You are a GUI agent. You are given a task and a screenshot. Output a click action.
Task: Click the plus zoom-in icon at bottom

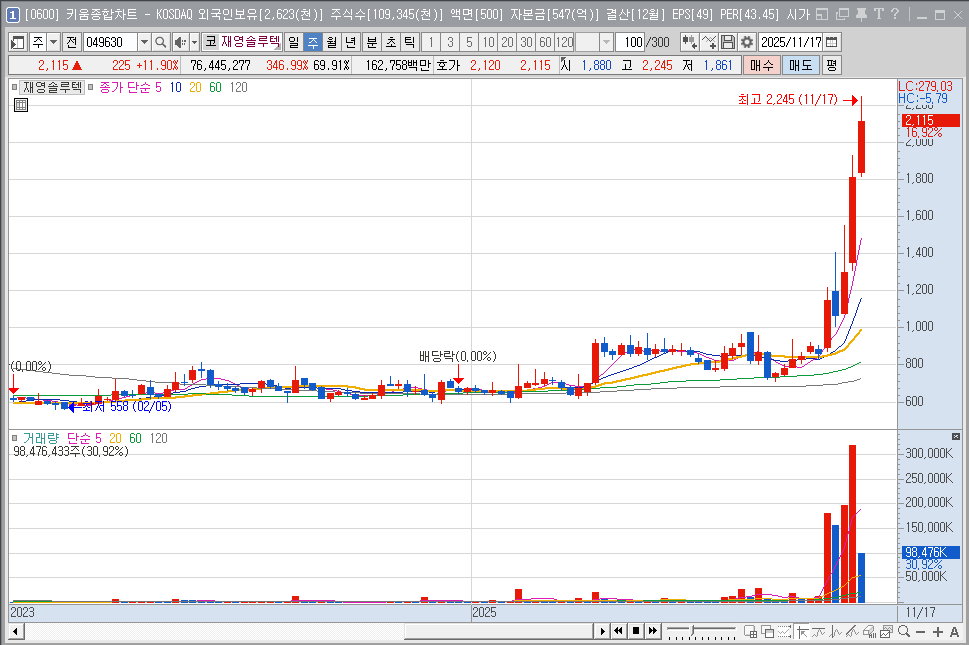937,631
